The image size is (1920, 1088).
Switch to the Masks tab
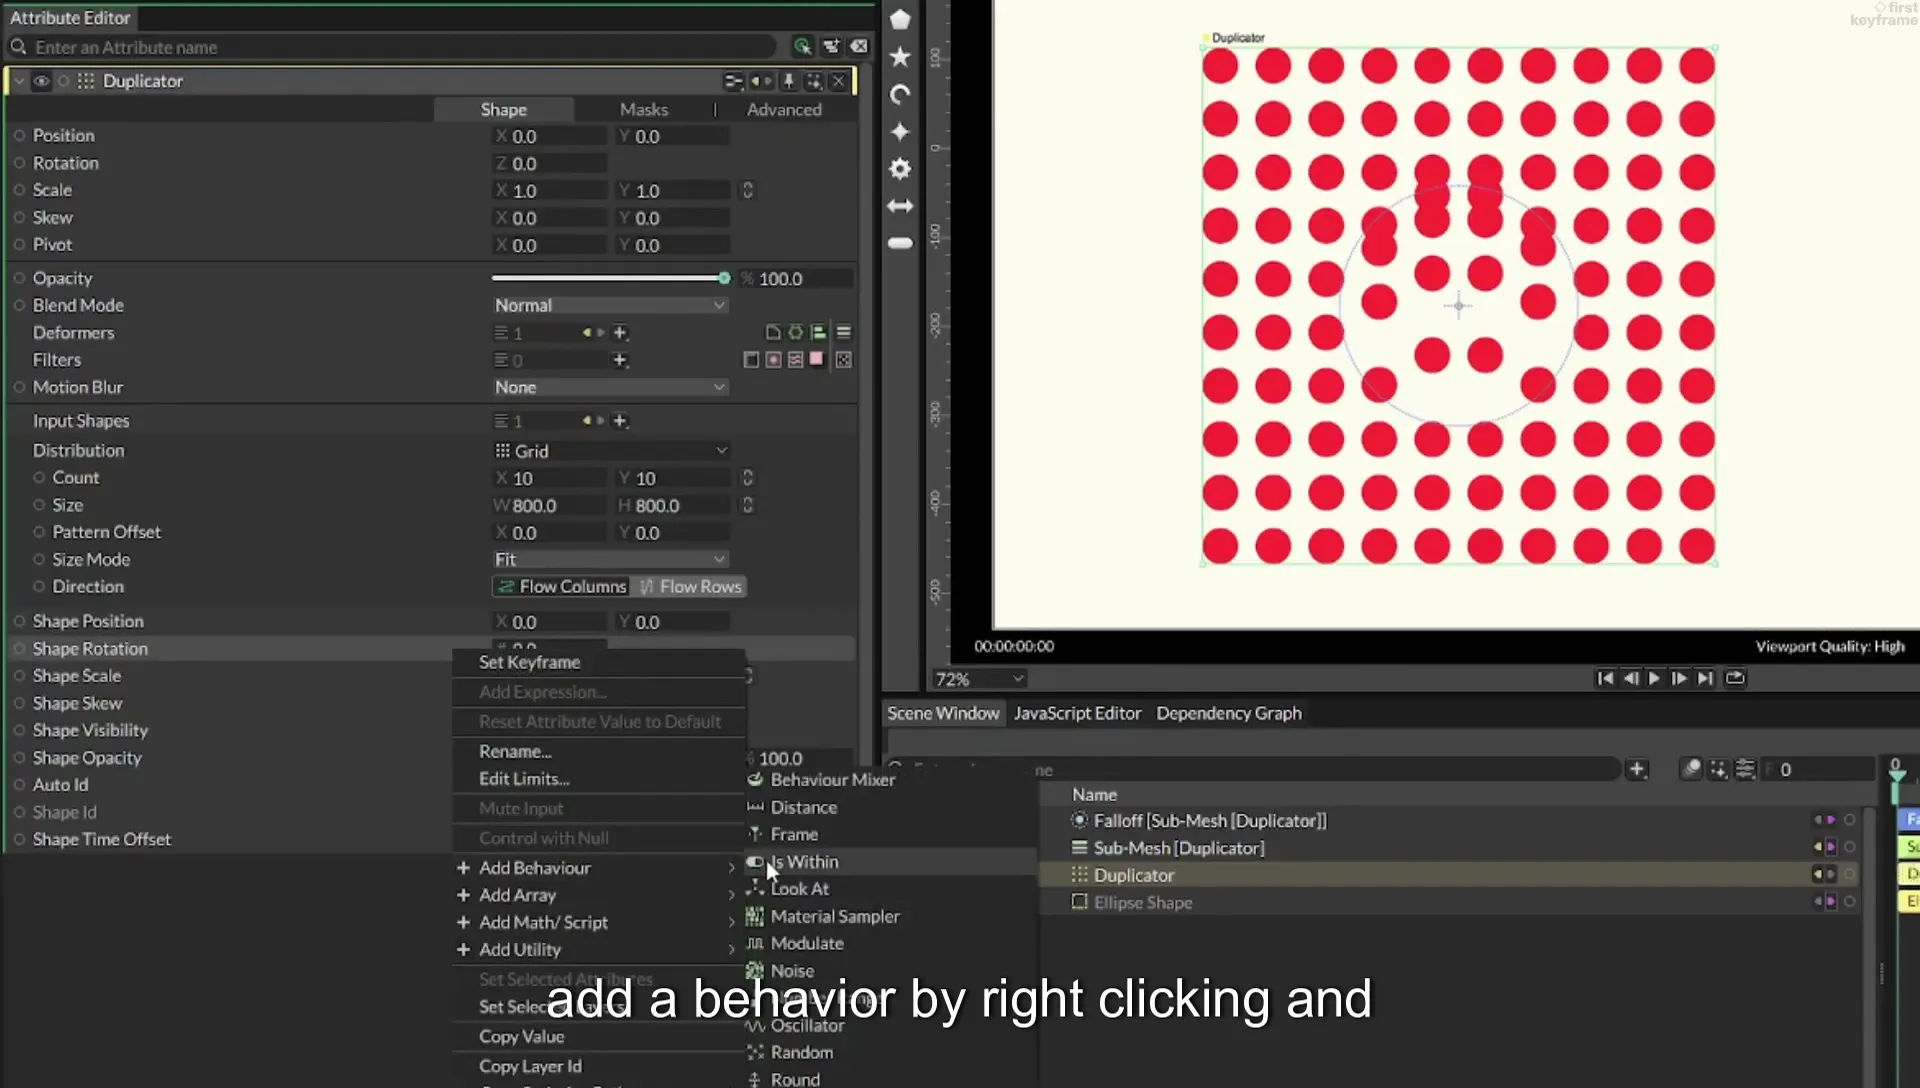643,109
